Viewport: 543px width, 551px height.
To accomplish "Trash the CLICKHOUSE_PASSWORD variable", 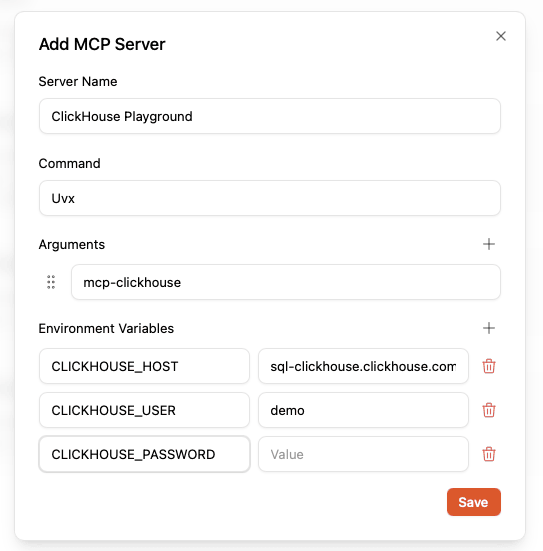I will click(489, 454).
